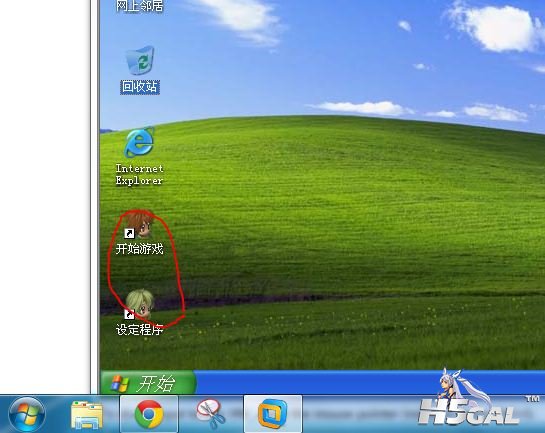The image size is (545, 433).
Task: Click the XP 开始 Start button
Action: pyautogui.click(x=148, y=382)
